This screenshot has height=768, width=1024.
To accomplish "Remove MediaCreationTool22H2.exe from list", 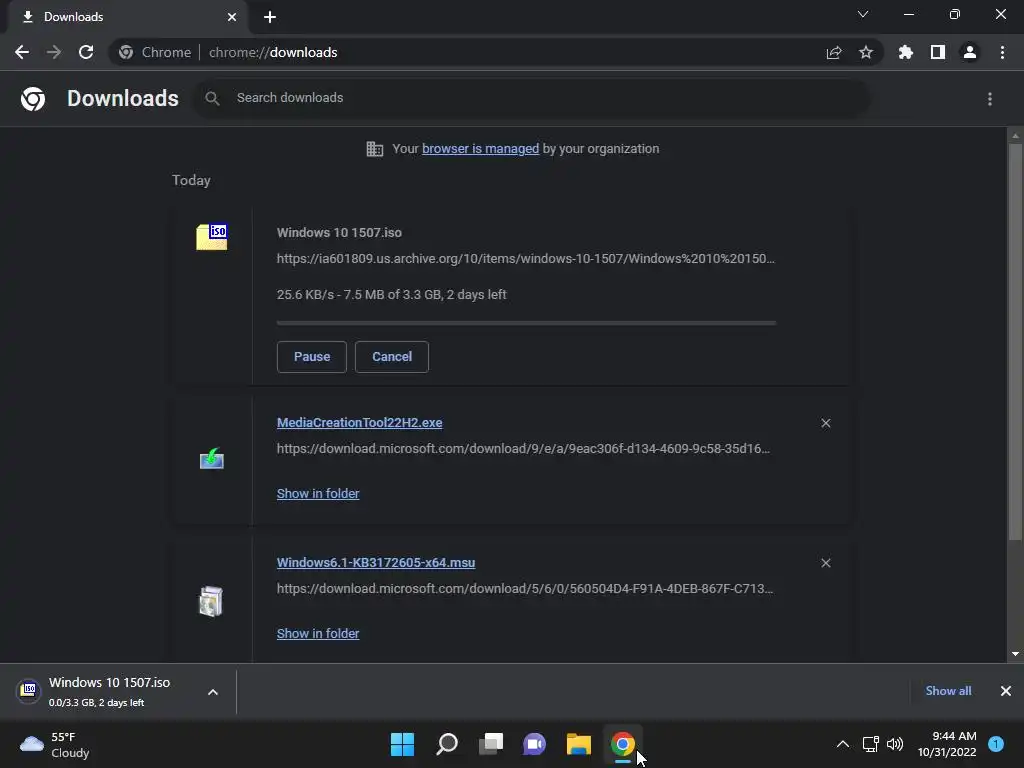I will point(825,423).
